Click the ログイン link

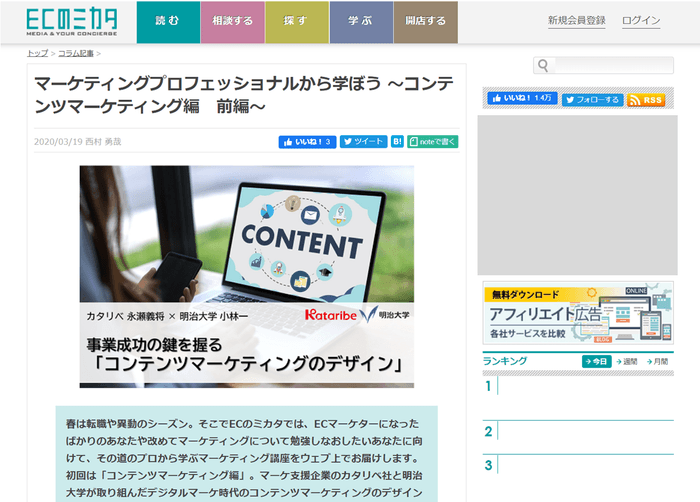[x=640, y=21]
